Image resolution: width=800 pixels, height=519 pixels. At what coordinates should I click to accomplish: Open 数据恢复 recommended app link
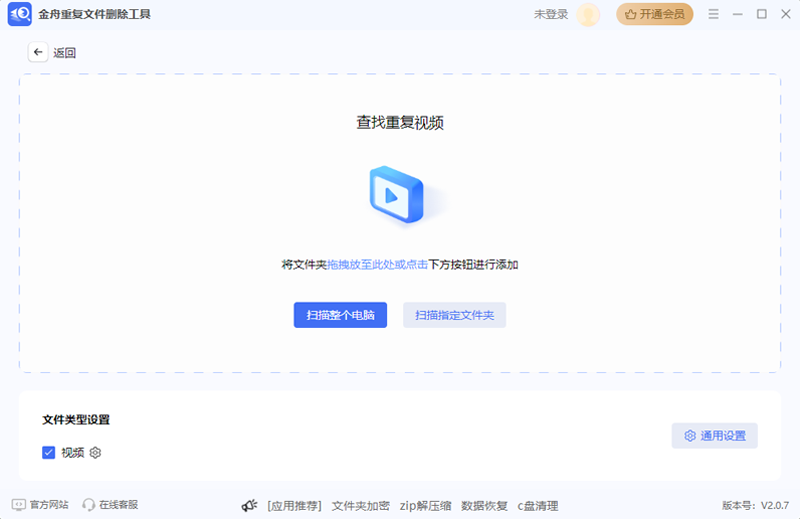pos(484,506)
